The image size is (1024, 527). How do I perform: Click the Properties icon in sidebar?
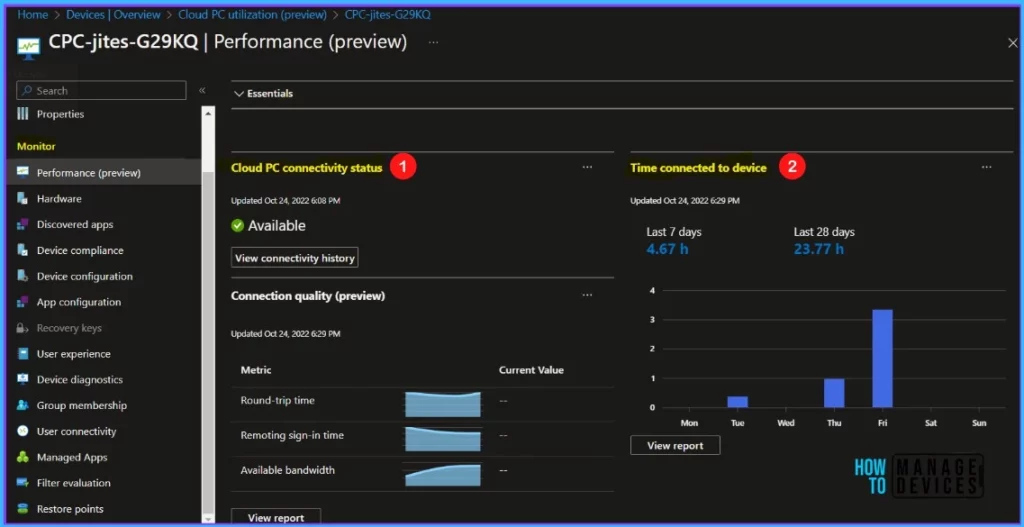click(x=23, y=114)
